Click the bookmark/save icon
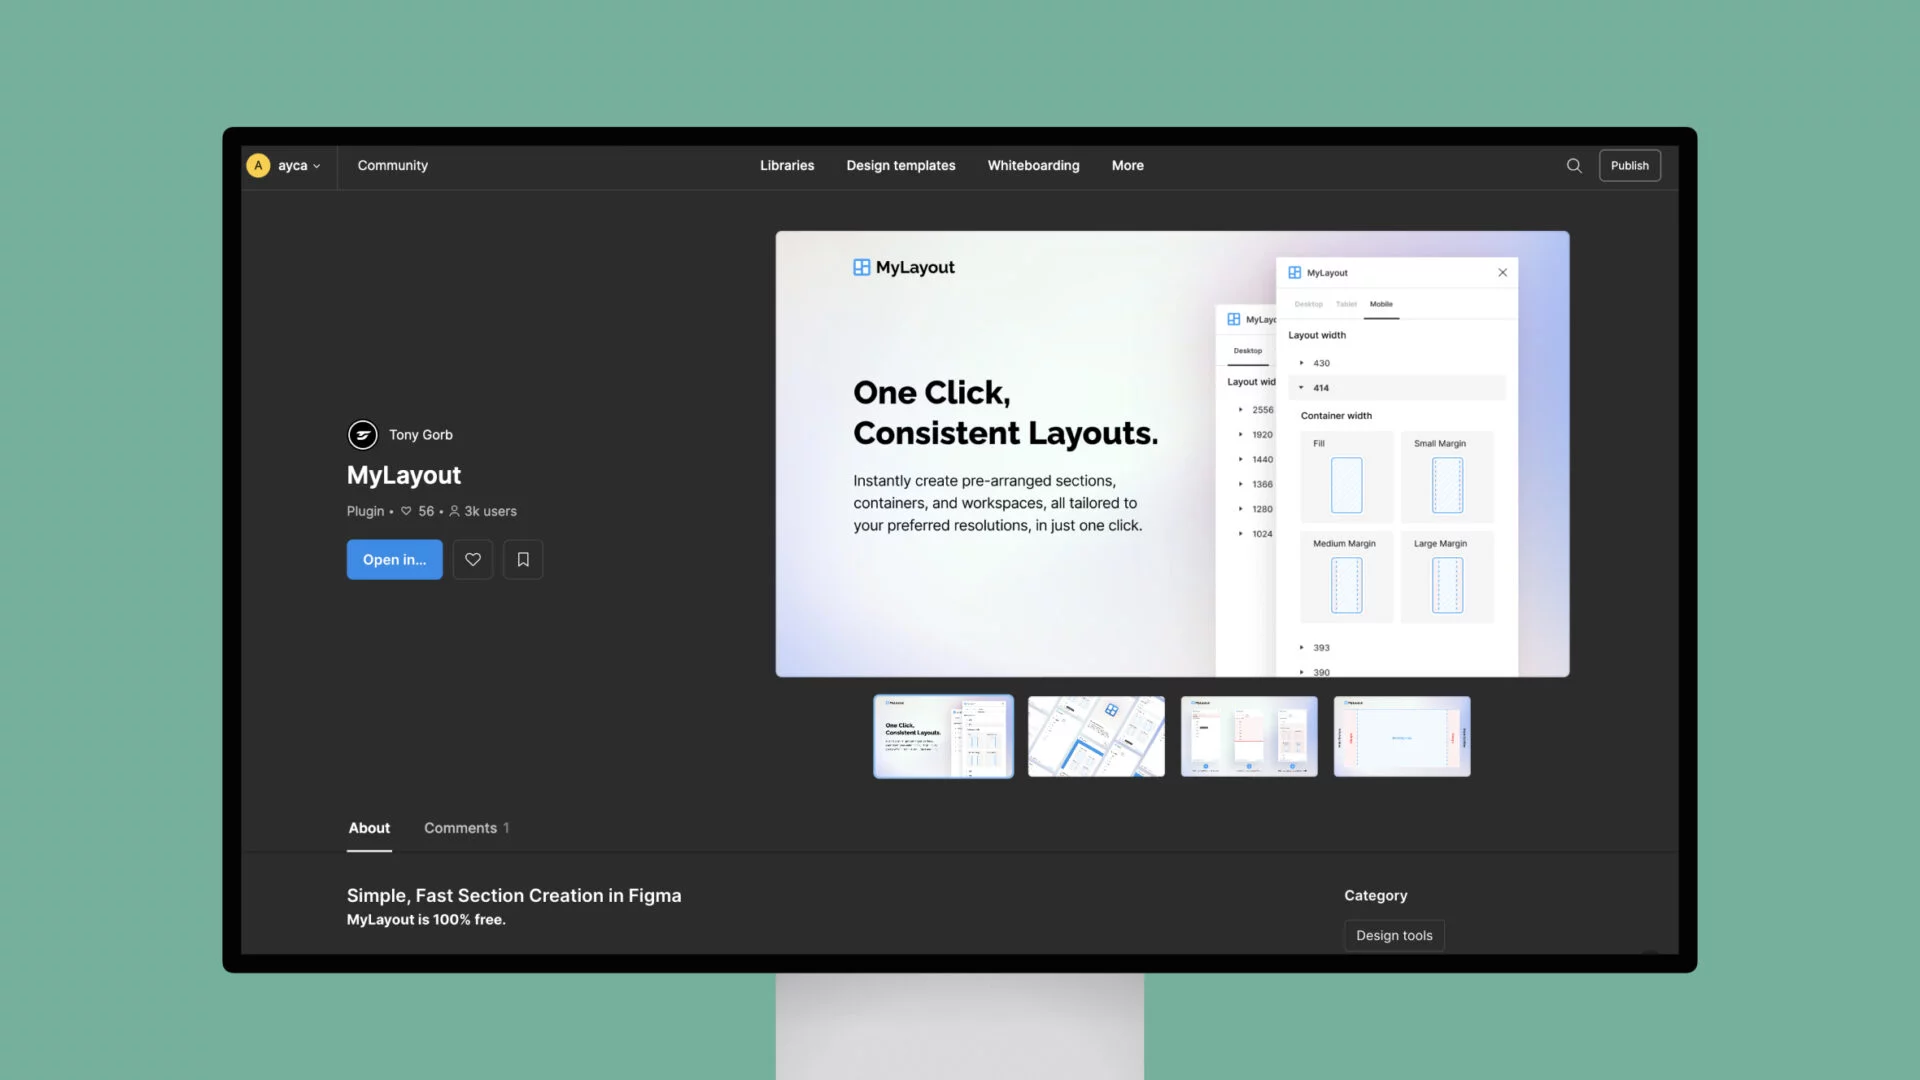 pyautogui.click(x=522, y=559)
